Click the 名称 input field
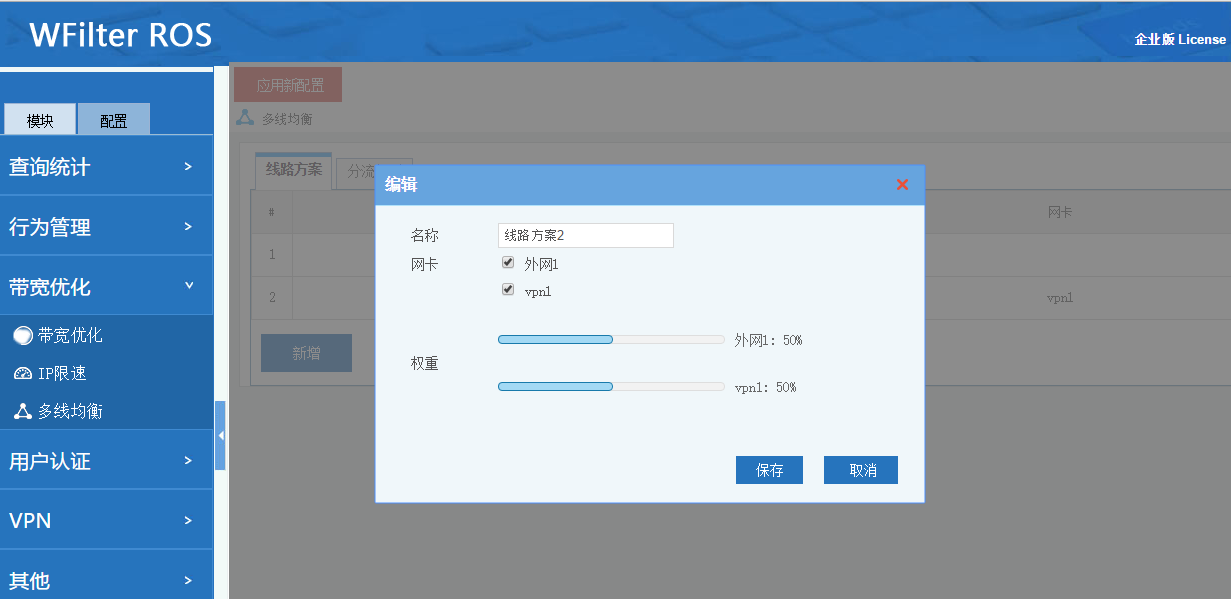1231x599 pixels. [585, 236]
